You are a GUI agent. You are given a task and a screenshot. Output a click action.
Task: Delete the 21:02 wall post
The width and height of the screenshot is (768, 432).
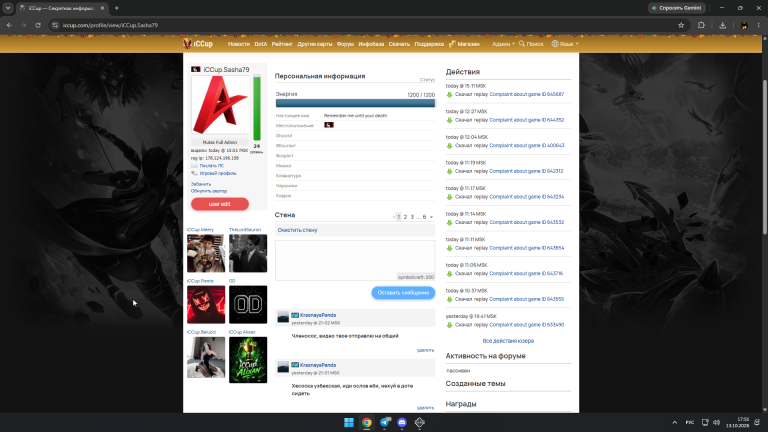click(x=425, y=351)
